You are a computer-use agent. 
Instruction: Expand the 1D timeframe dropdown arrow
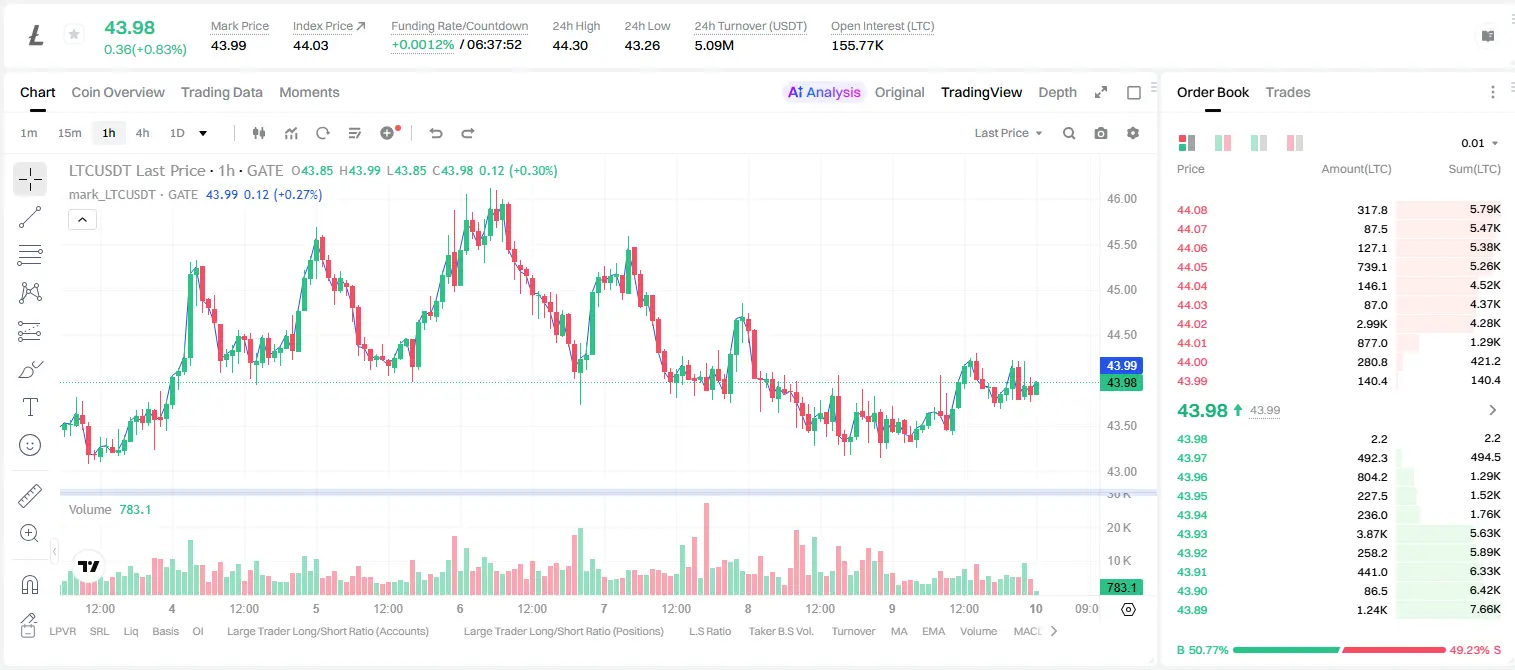click(203, 133)
